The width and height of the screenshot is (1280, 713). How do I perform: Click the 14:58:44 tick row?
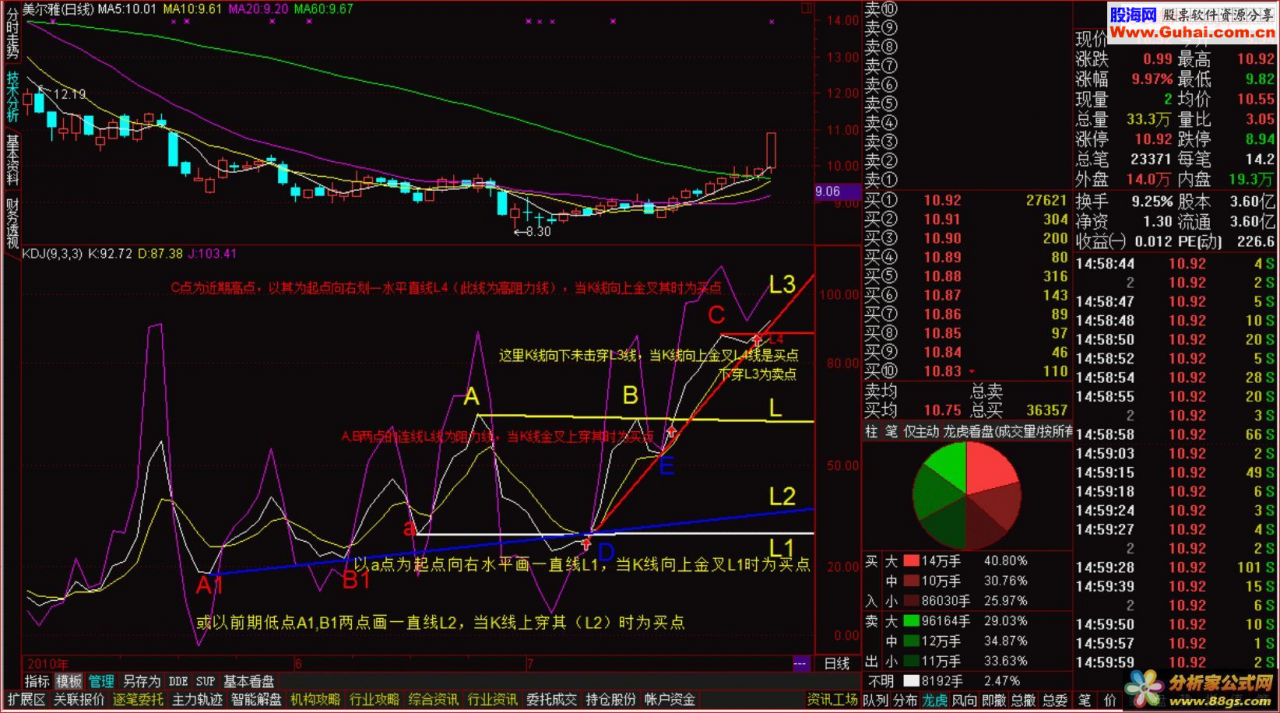tap(1177, 264)
